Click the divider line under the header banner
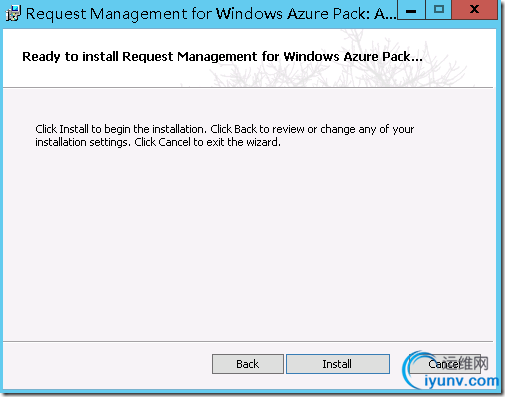 click(248, 88)
